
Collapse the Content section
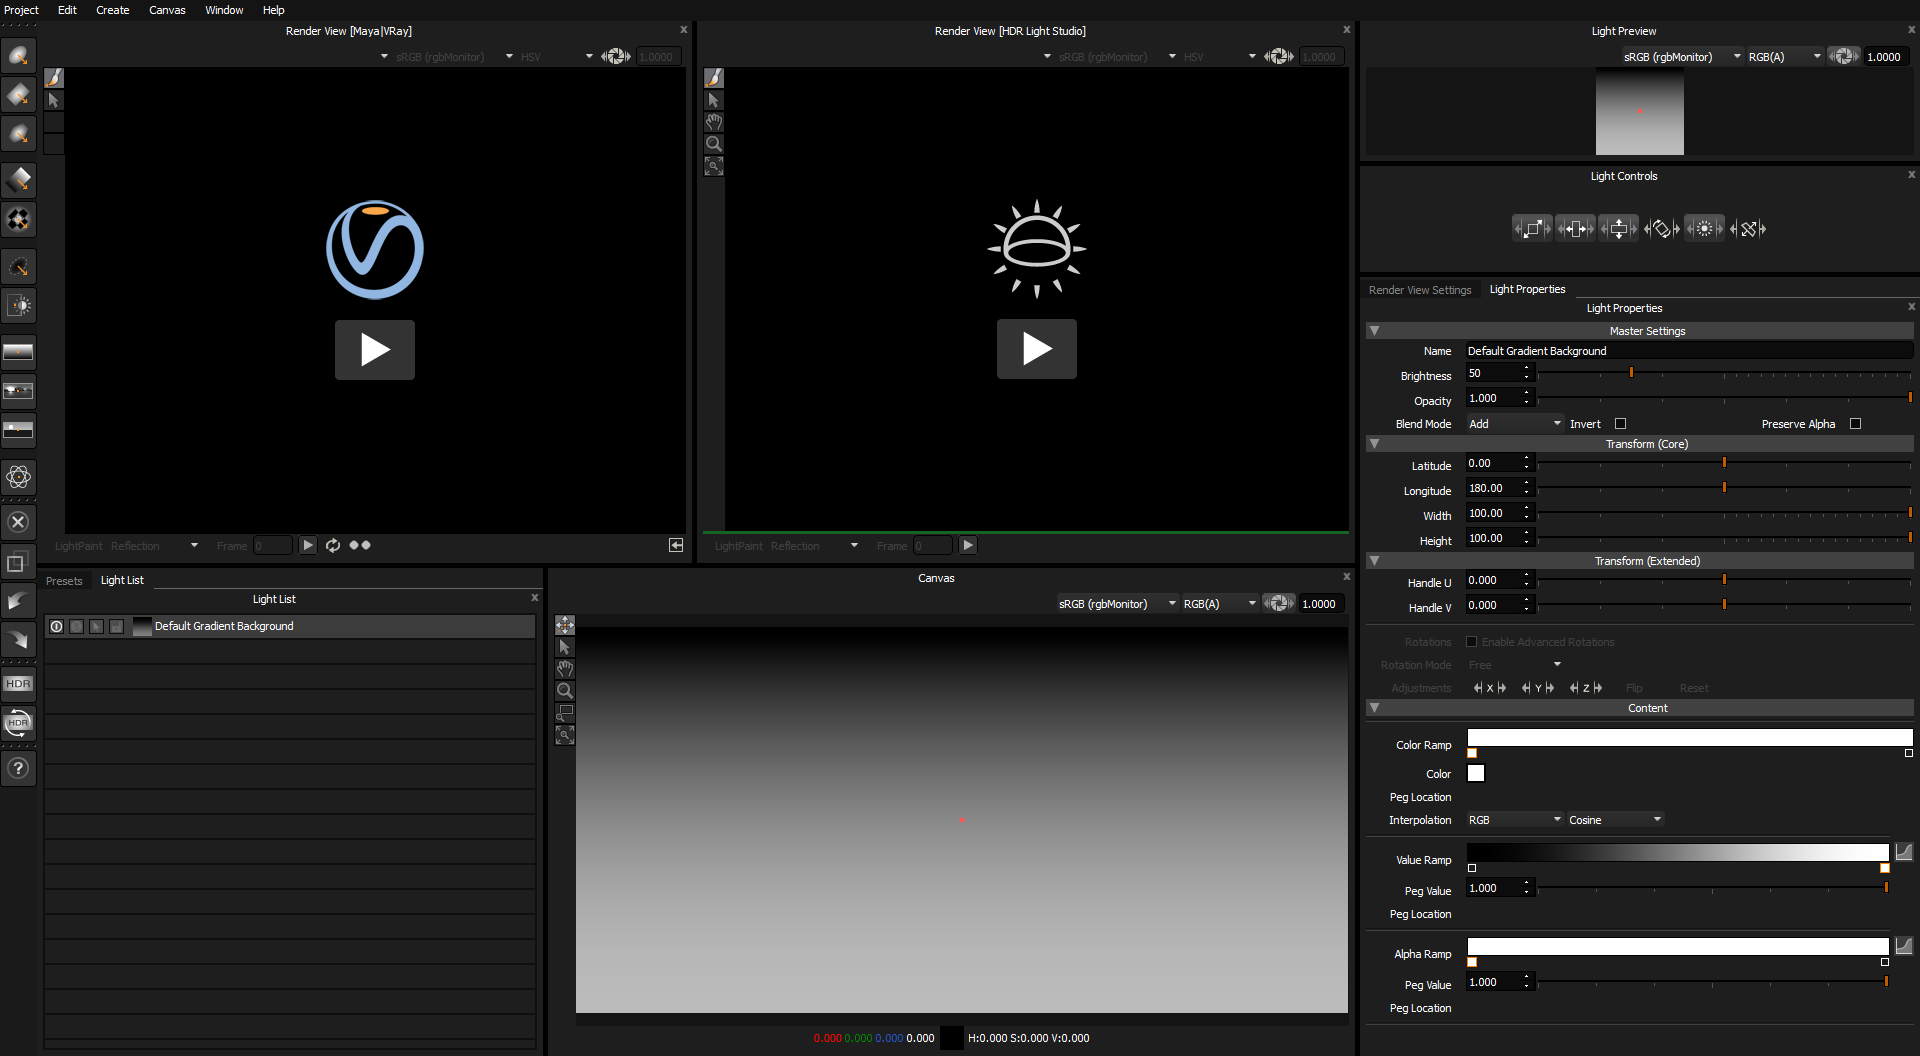[x=1374, y=708]
